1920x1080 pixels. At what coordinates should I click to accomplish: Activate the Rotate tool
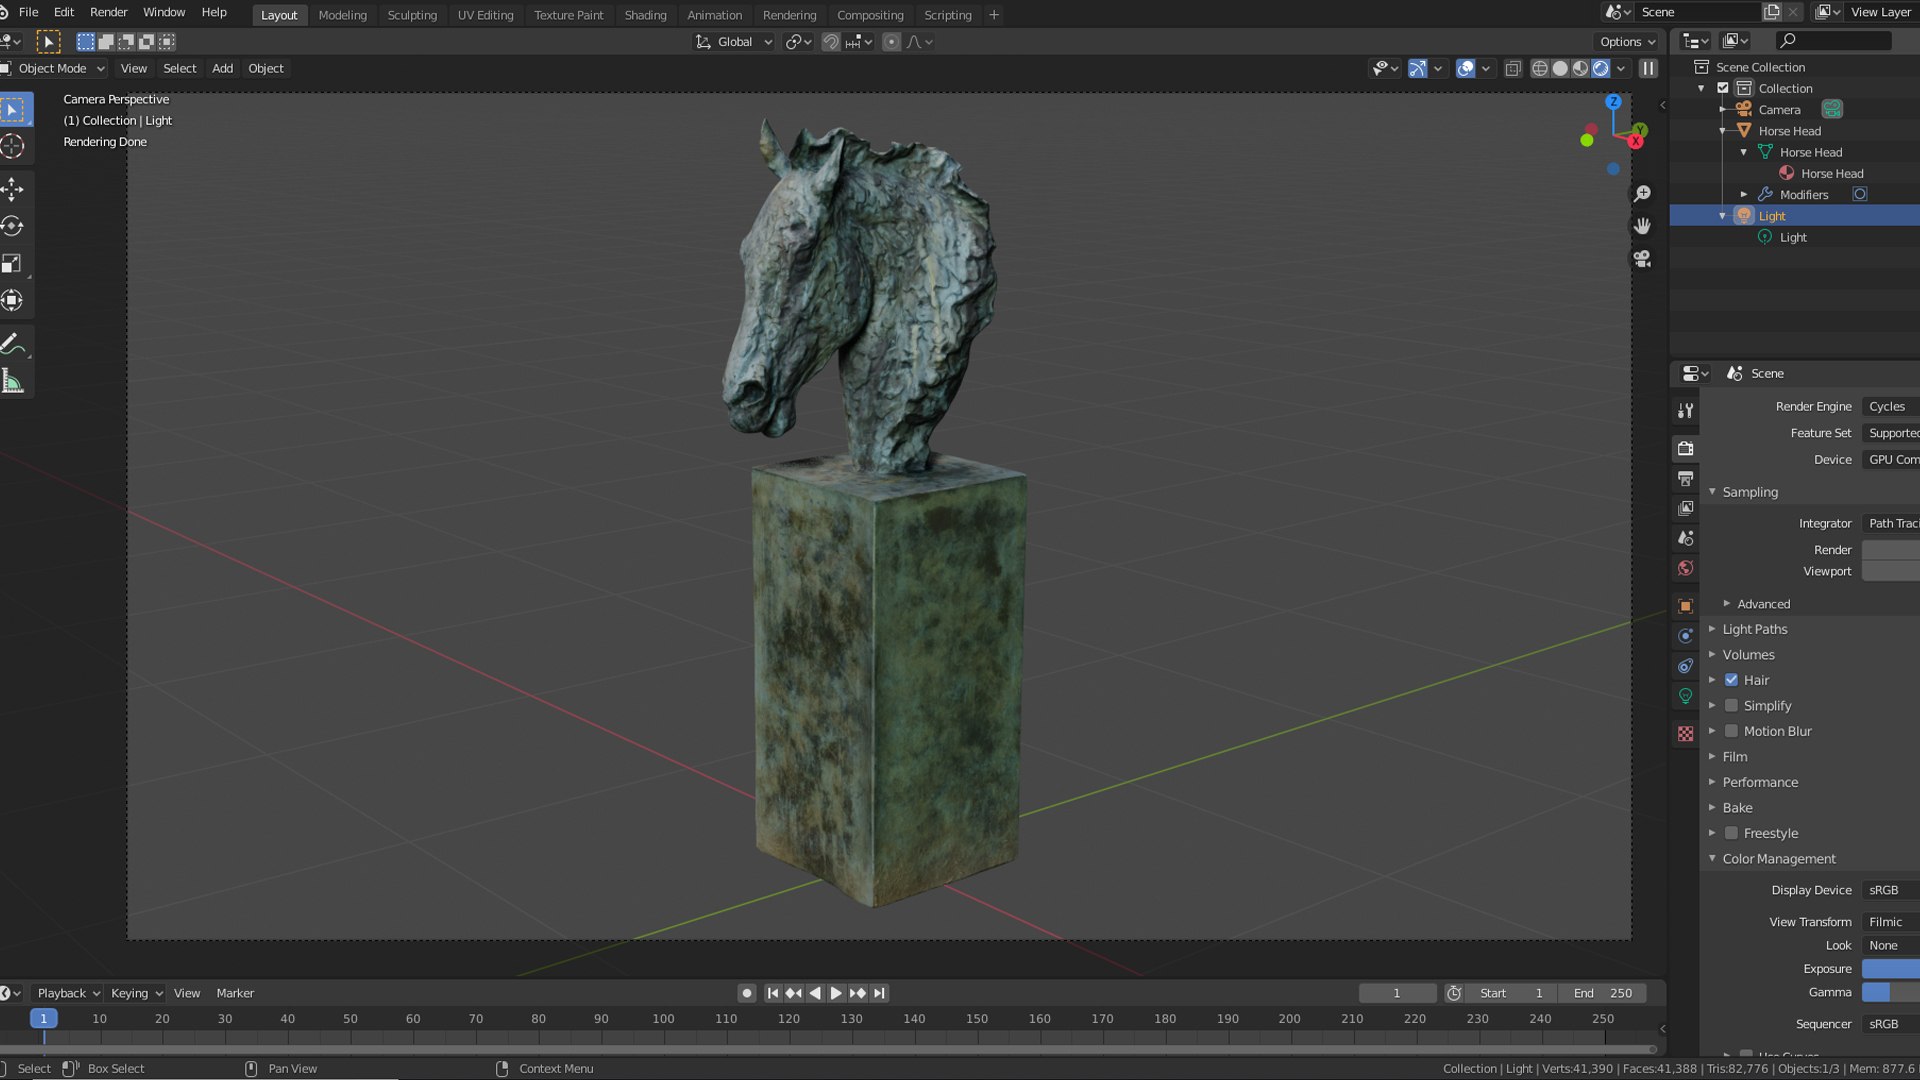[13, 226]
